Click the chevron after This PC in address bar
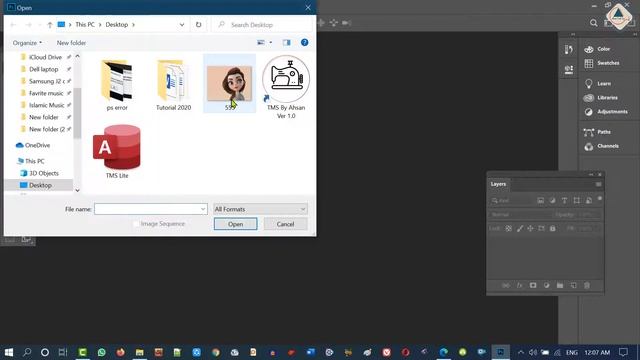640x360 pixels. [100, 24]
